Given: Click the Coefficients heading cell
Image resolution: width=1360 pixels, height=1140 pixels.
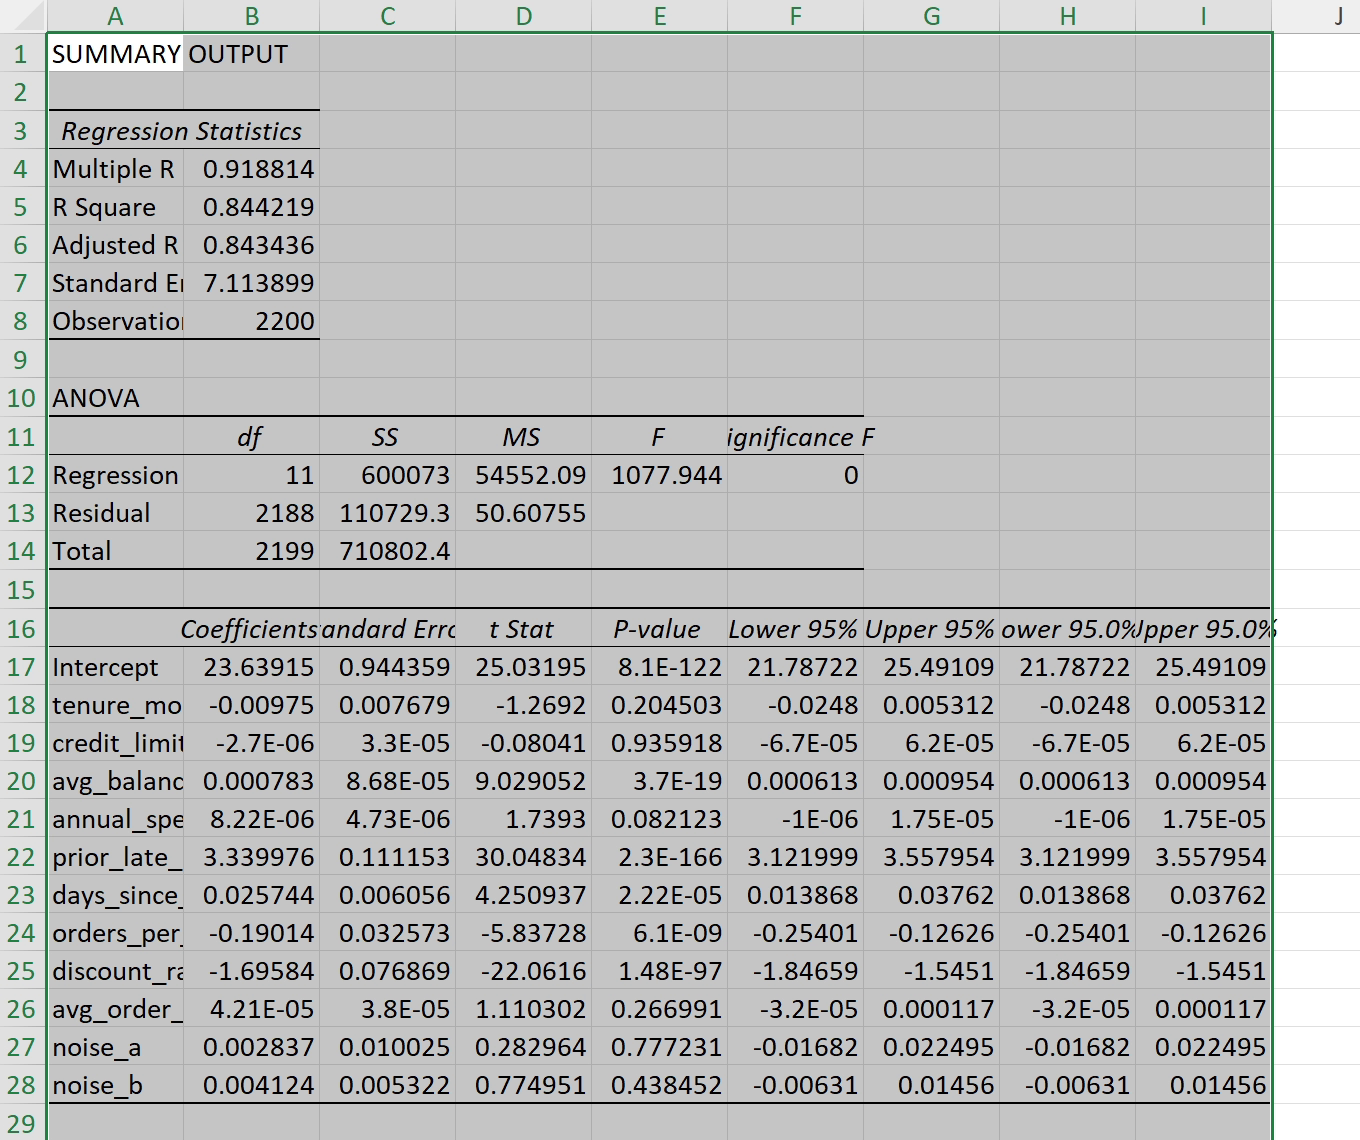Looking at the screenshot, I should pyautogui.click(x=252, y=629).
